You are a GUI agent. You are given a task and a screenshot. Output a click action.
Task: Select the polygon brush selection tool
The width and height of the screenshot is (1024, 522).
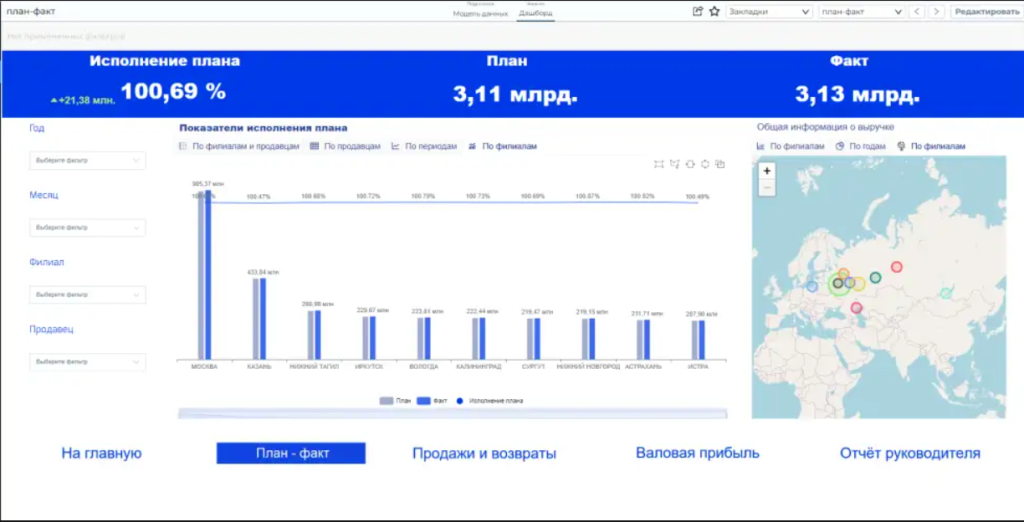[x=675, y=164]
